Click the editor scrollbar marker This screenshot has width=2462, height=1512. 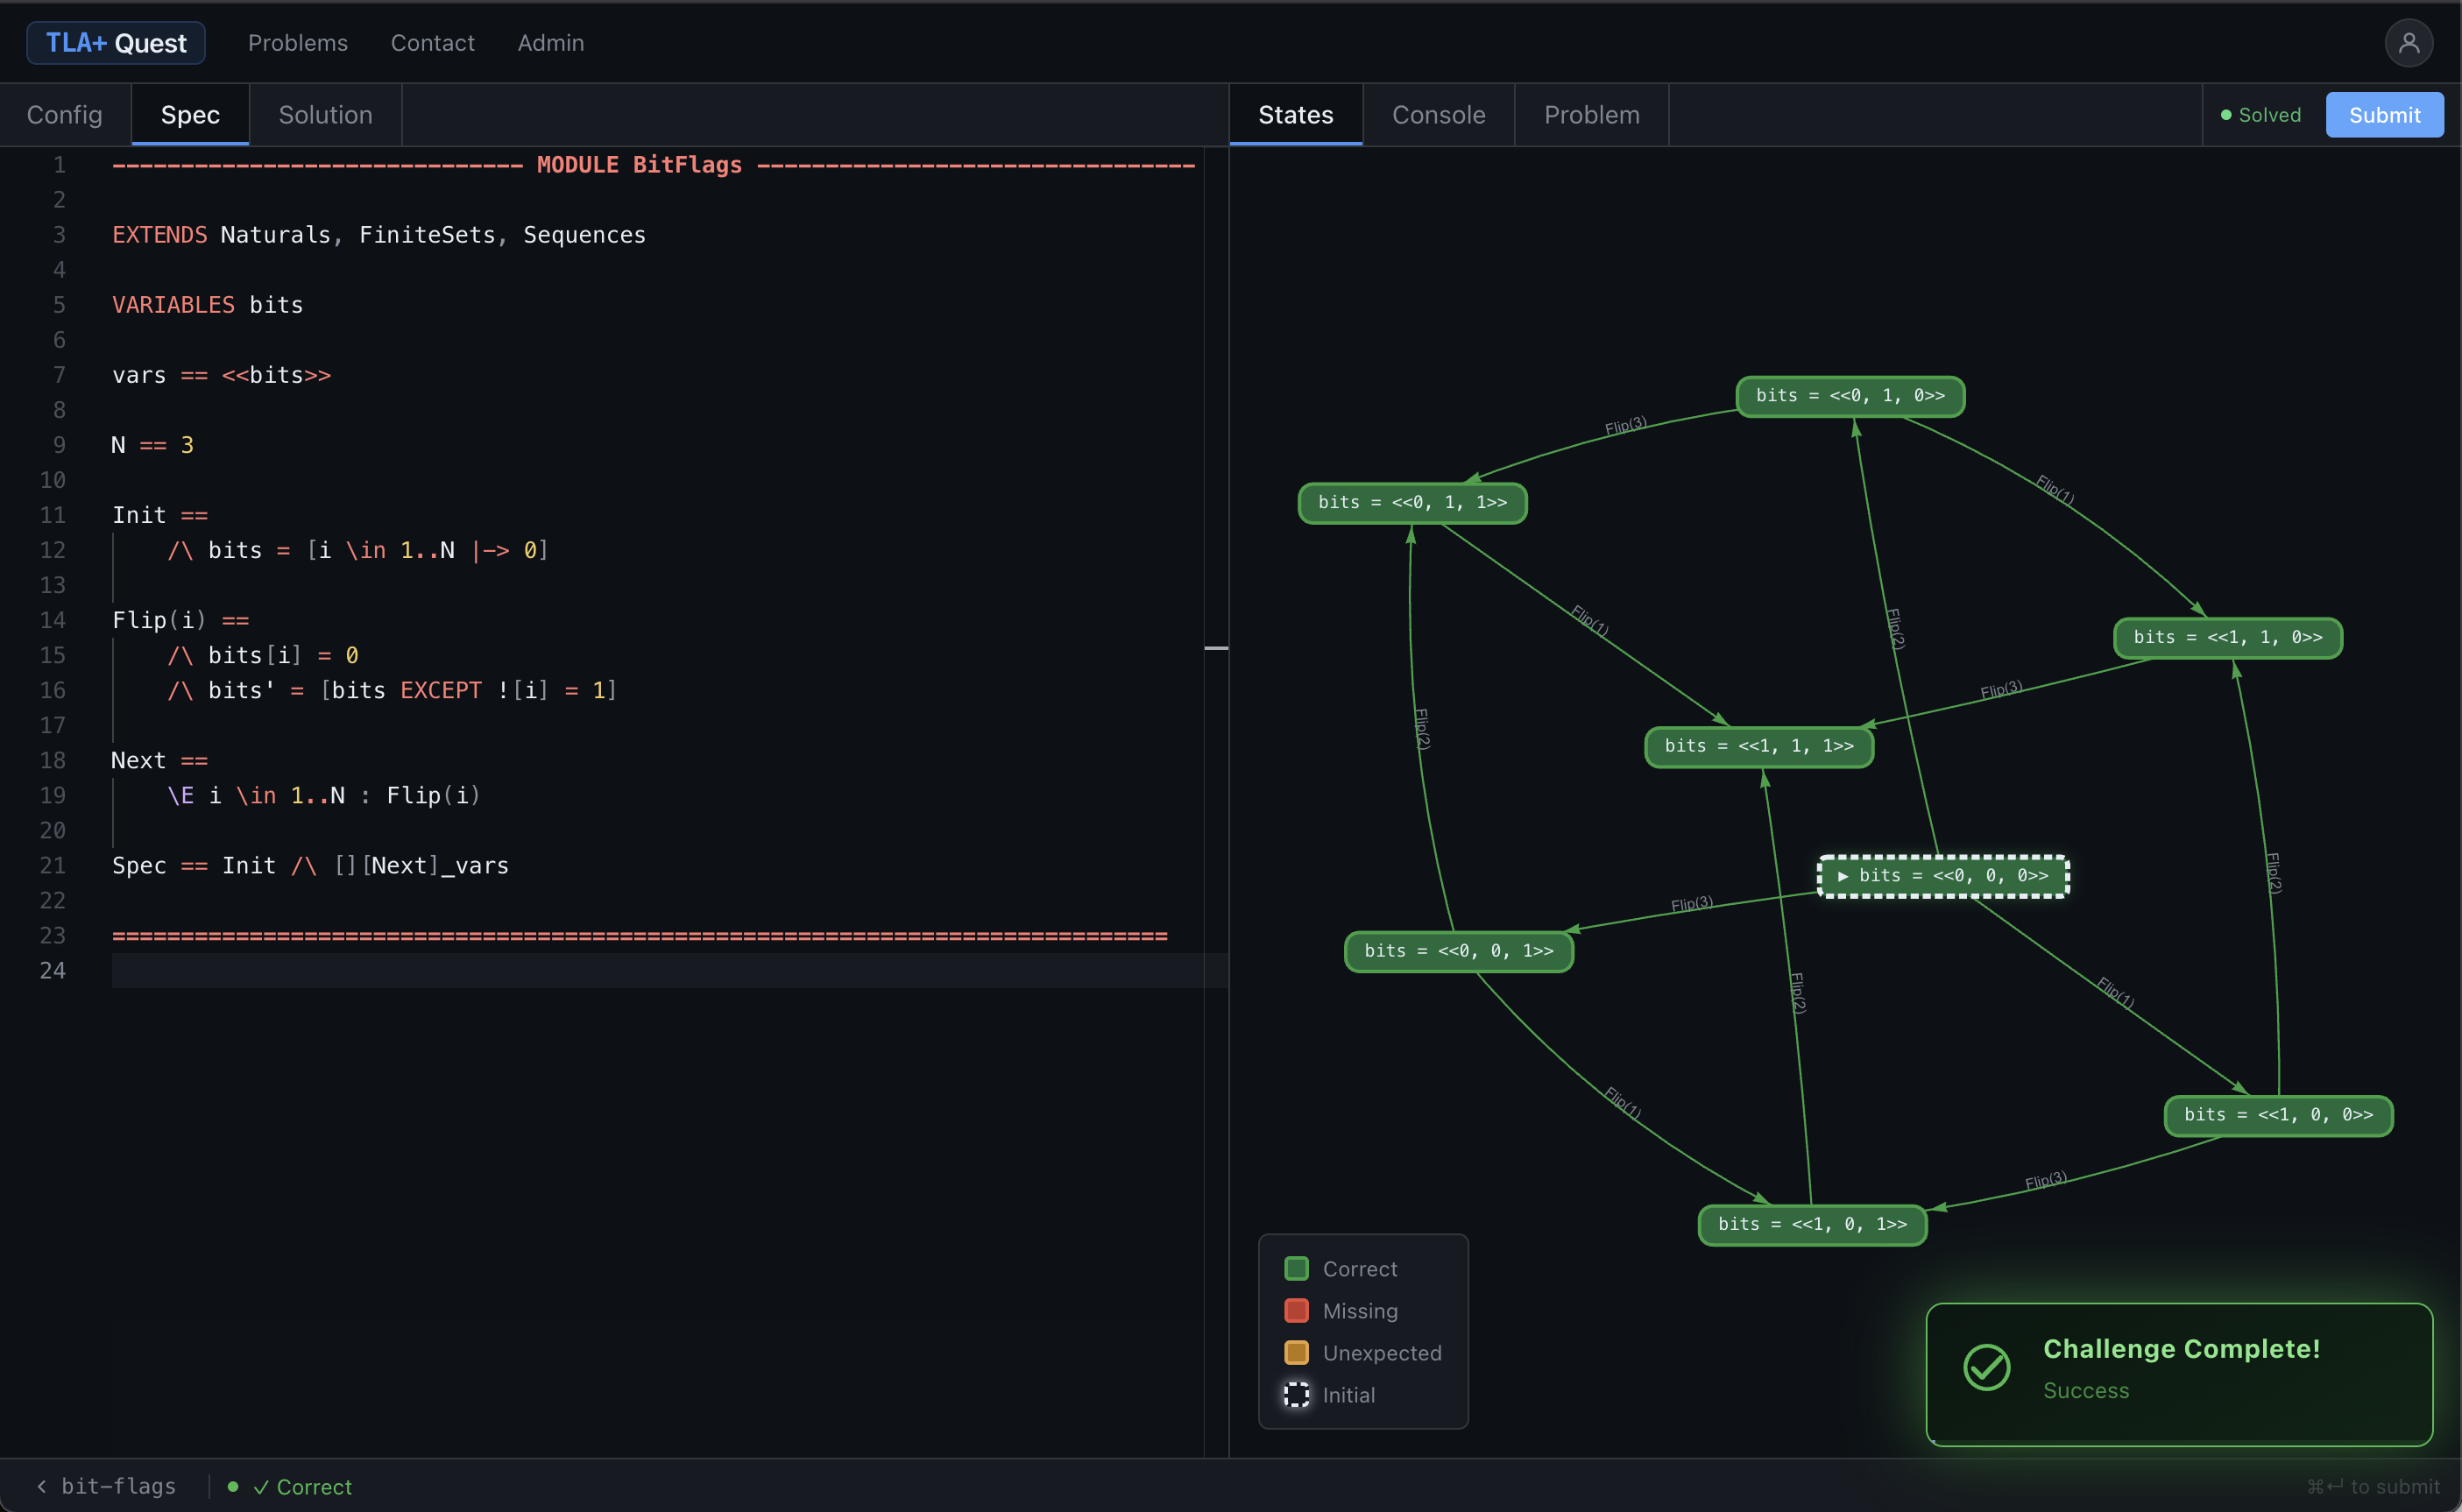click(1216, 648)
